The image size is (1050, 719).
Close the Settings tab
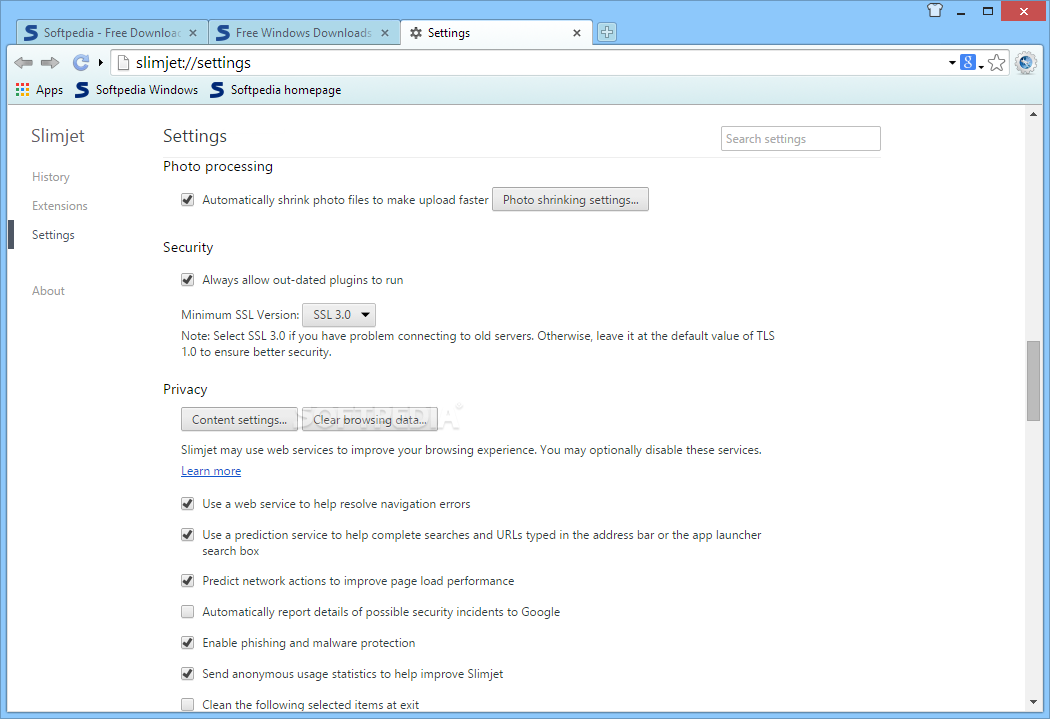click(x=577, y=33)
